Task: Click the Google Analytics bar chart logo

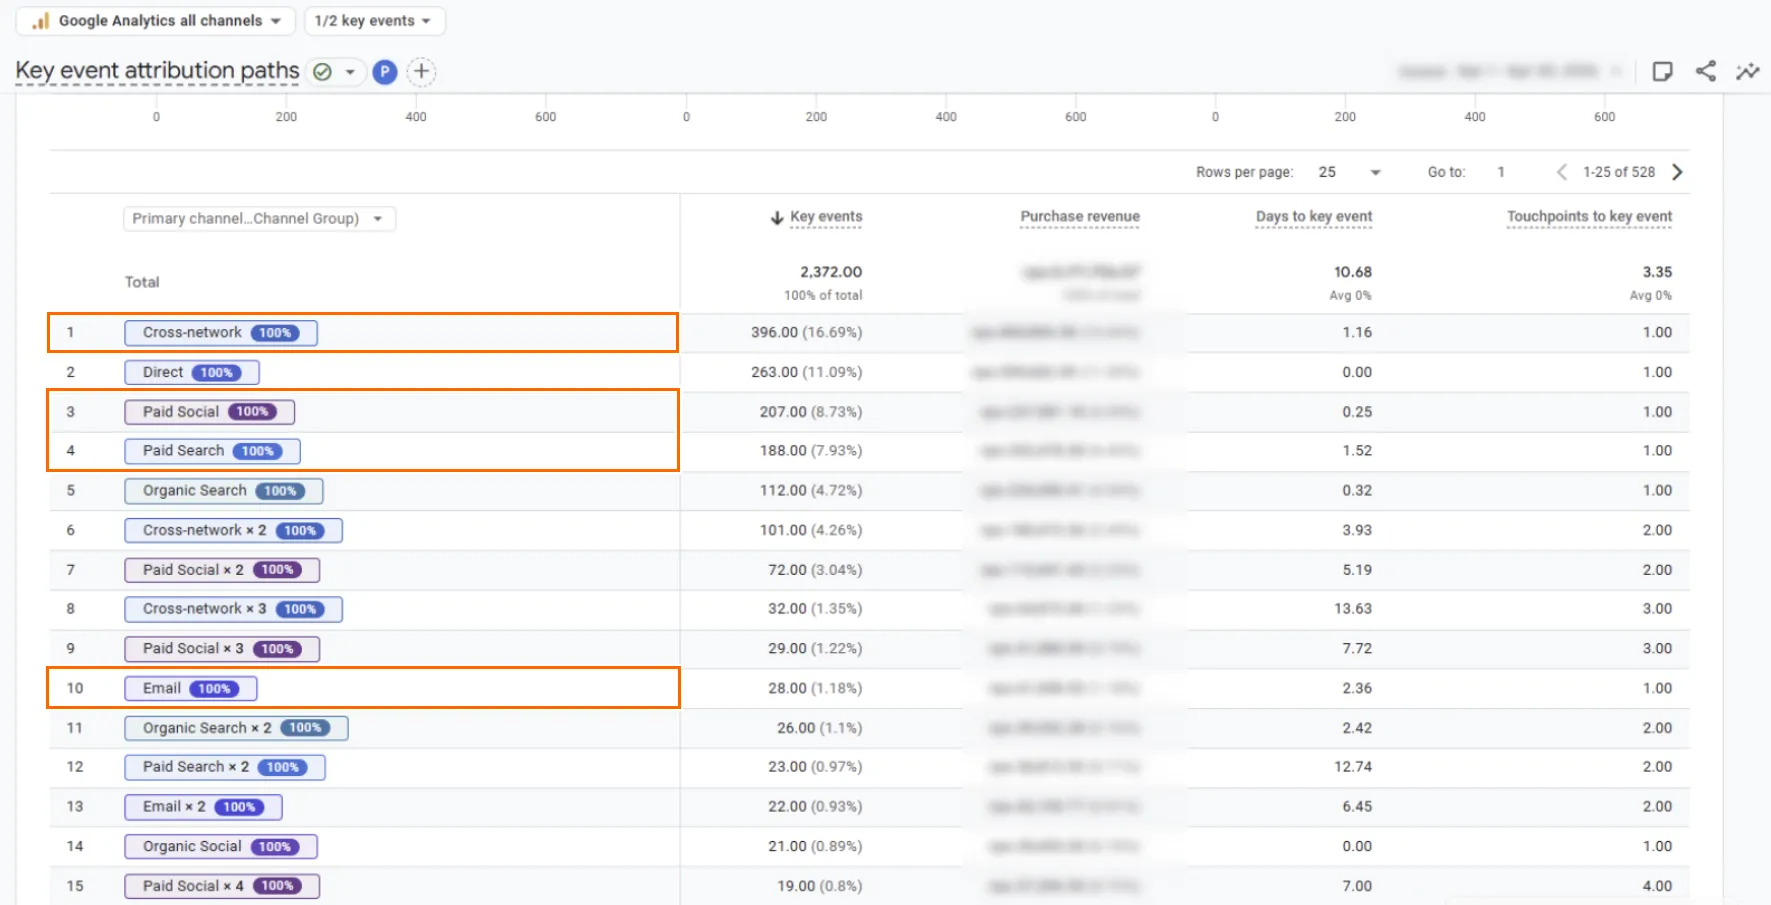Action: 41,20
